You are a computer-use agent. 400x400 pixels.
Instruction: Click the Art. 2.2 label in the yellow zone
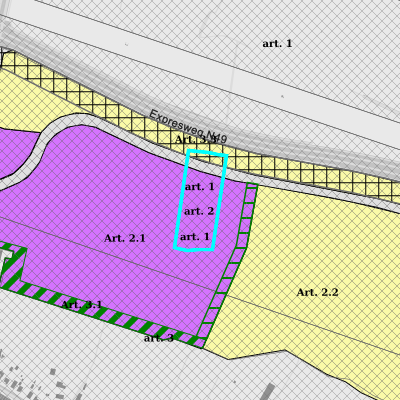click(317, 292)
